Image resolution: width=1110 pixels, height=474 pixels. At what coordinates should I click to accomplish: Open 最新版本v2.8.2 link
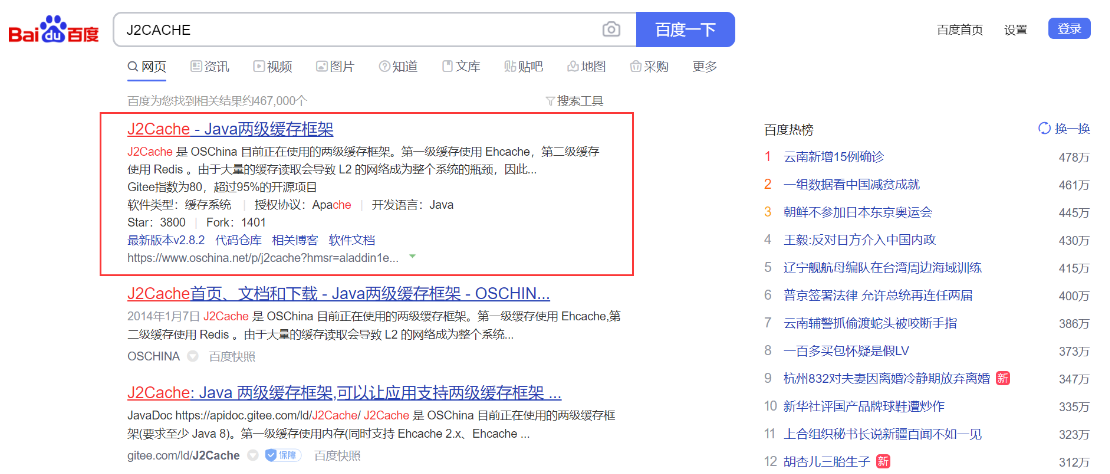tap(166, 240)
